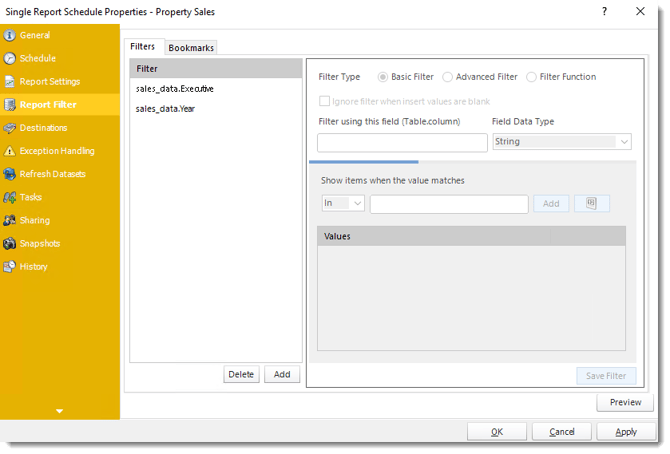Image resolution: width=670 pixels, height=454 pixels.
Task: Select the Filter Function radio button
Action: (x=531, y=77)
